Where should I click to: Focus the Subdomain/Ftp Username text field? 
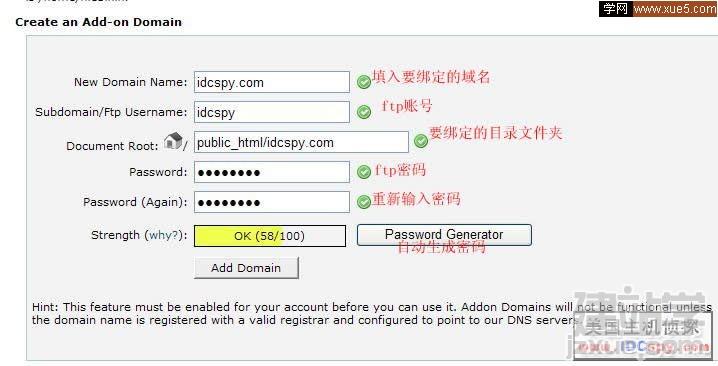click(272, 112)
